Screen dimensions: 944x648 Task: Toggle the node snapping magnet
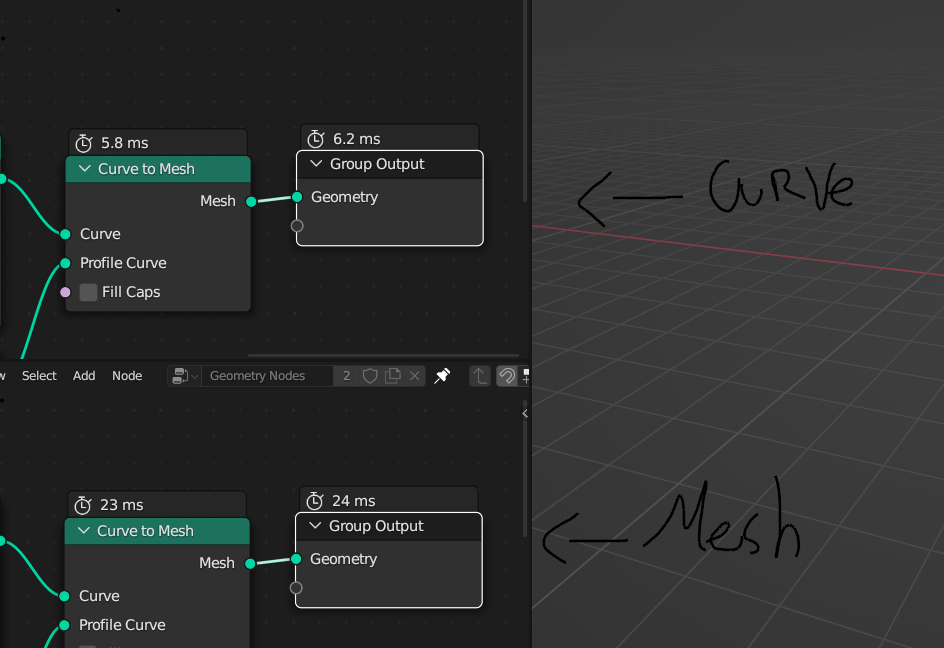click(x=507, y=376)
